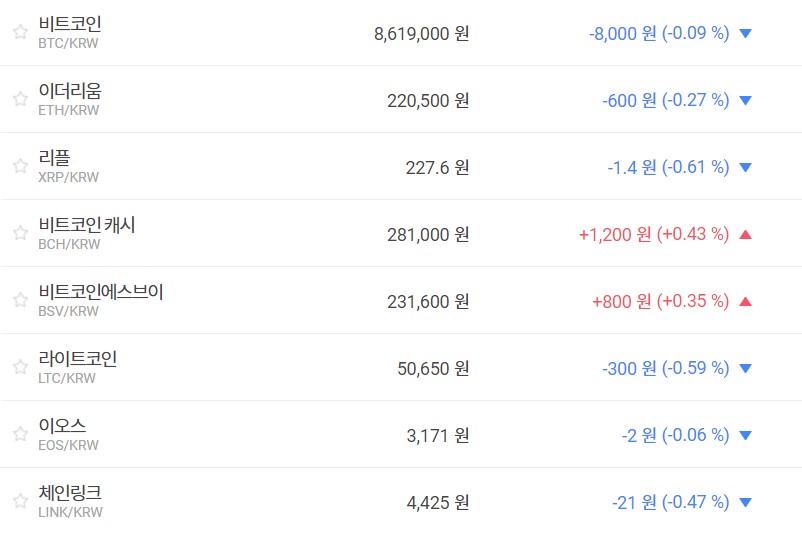
Task: Add Ripple XRP/KRW to favorites
Action: (20, 166)
